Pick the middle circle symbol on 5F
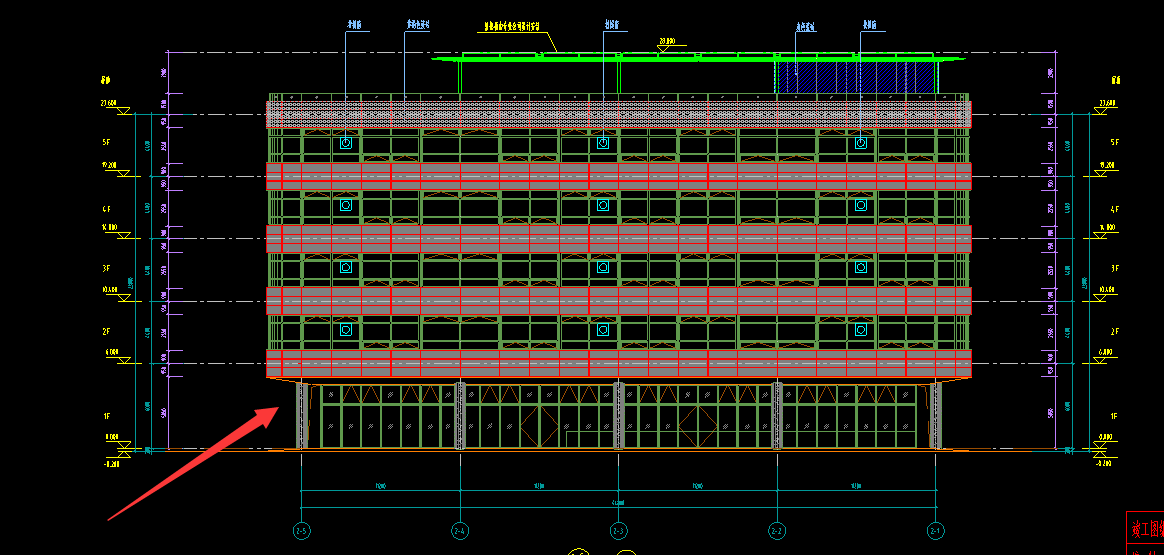 (604, 142)
